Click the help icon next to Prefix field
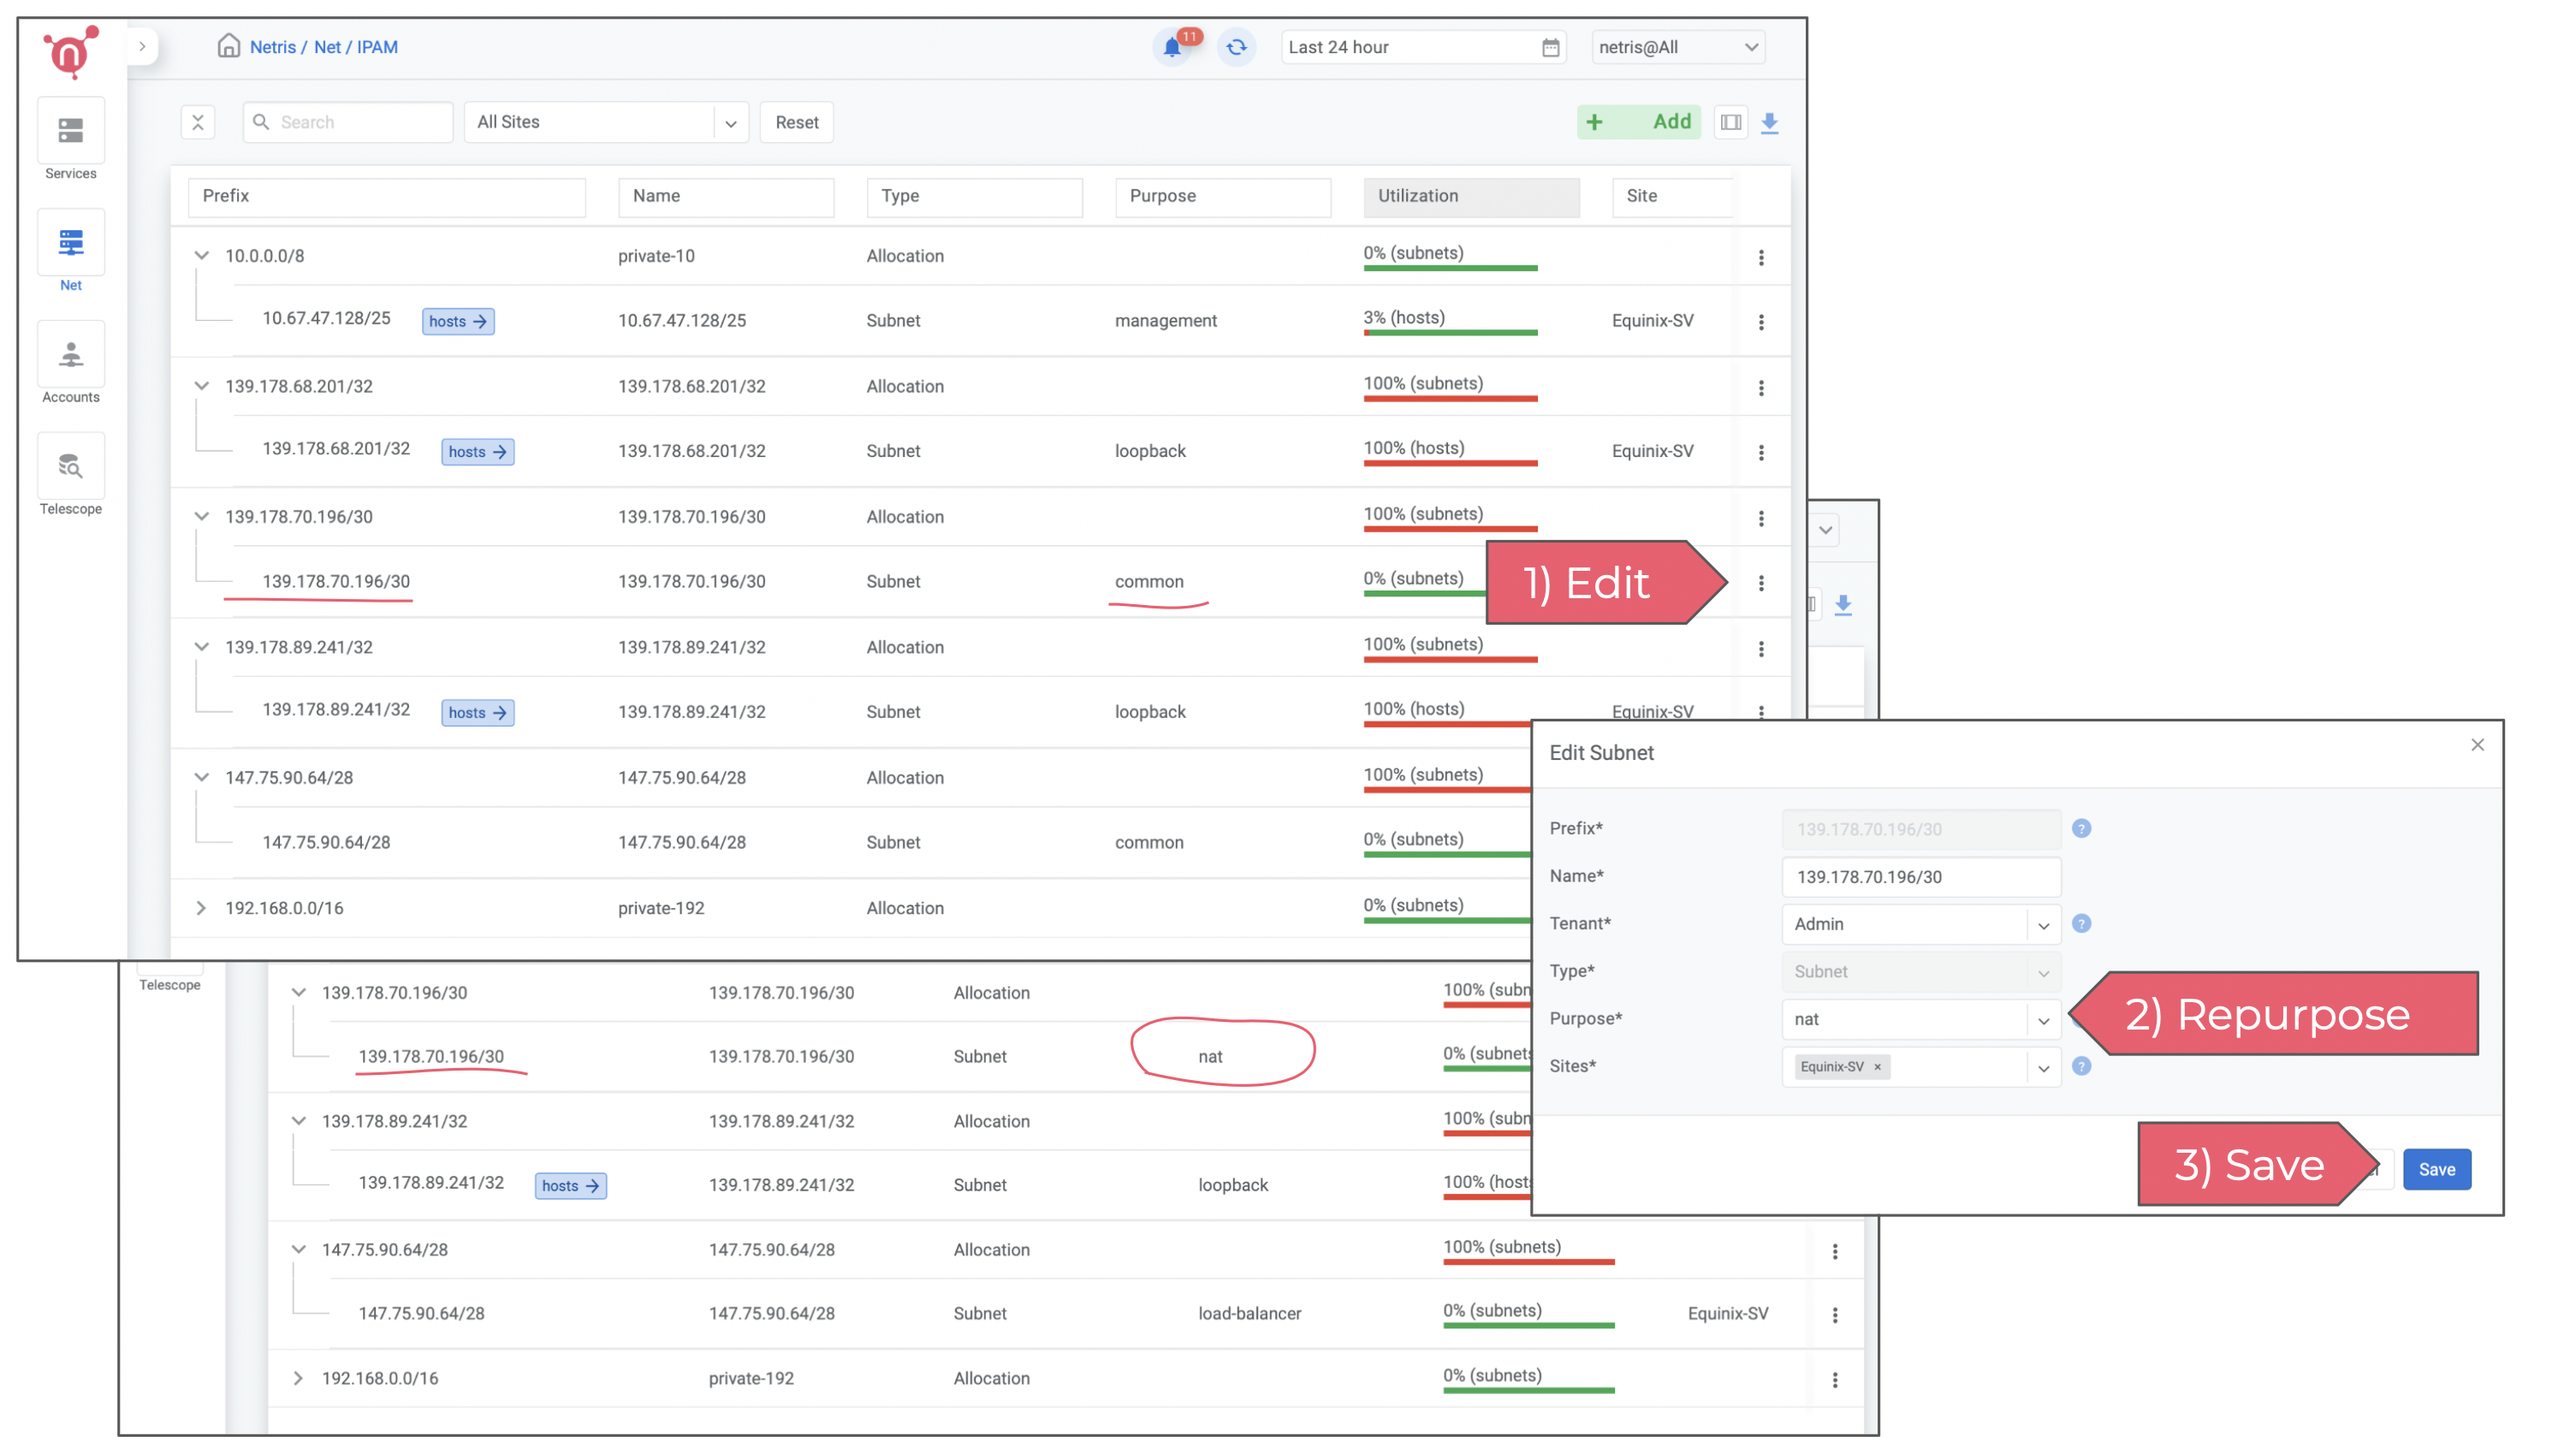Viewport: 2576px width, 1448px height. 2081,828
